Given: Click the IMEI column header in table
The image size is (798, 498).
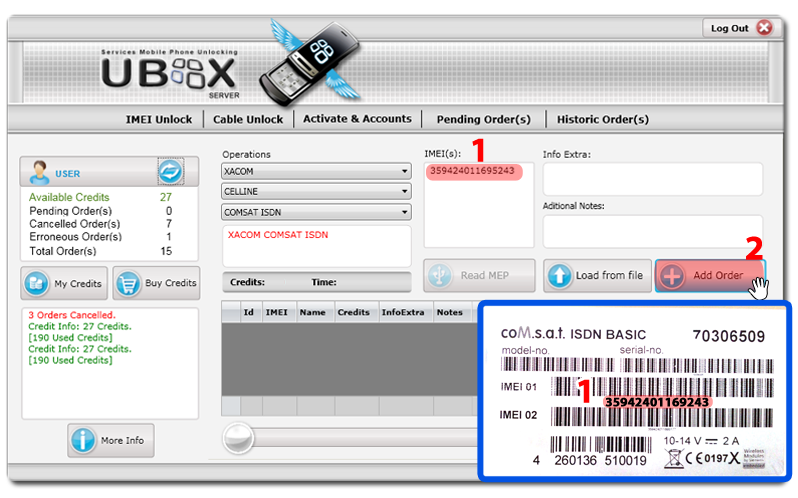Looking at the screenshot, I should click(276, 312).
